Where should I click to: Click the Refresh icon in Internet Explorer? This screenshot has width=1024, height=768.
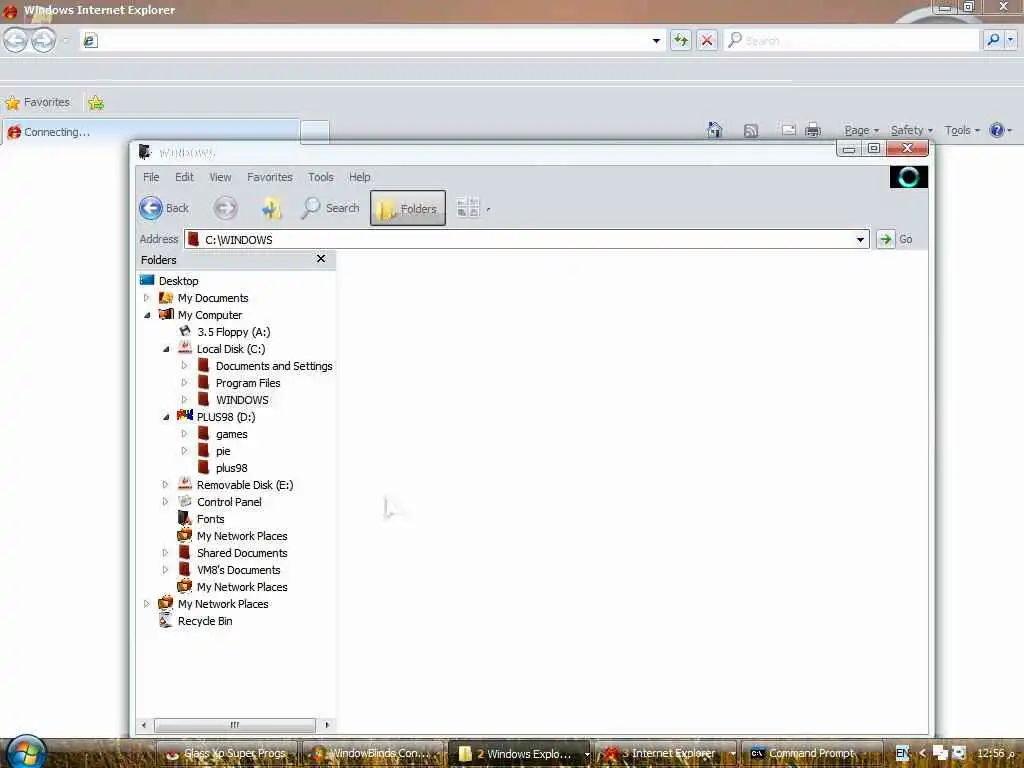click(680, 40)
